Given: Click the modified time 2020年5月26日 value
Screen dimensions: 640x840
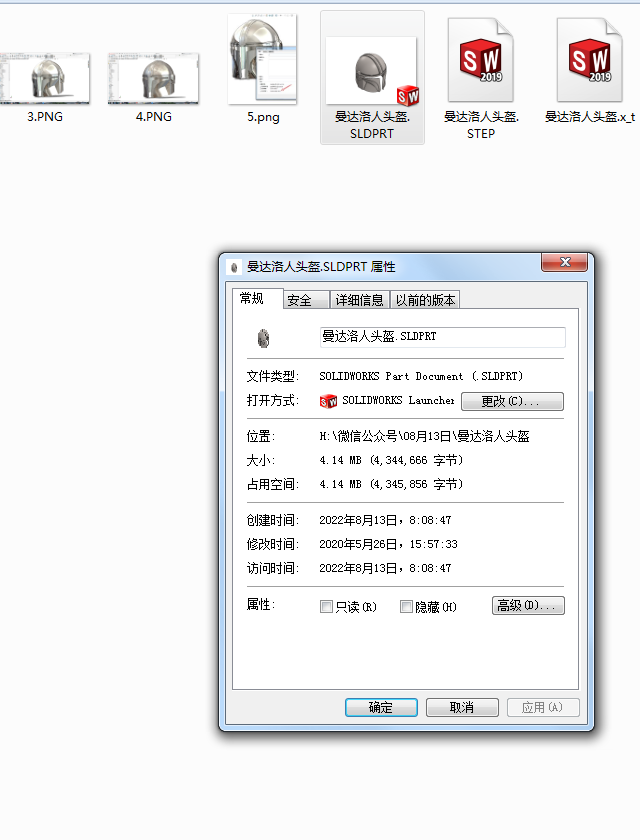Looking at the screenshot, I should (388, 544).
